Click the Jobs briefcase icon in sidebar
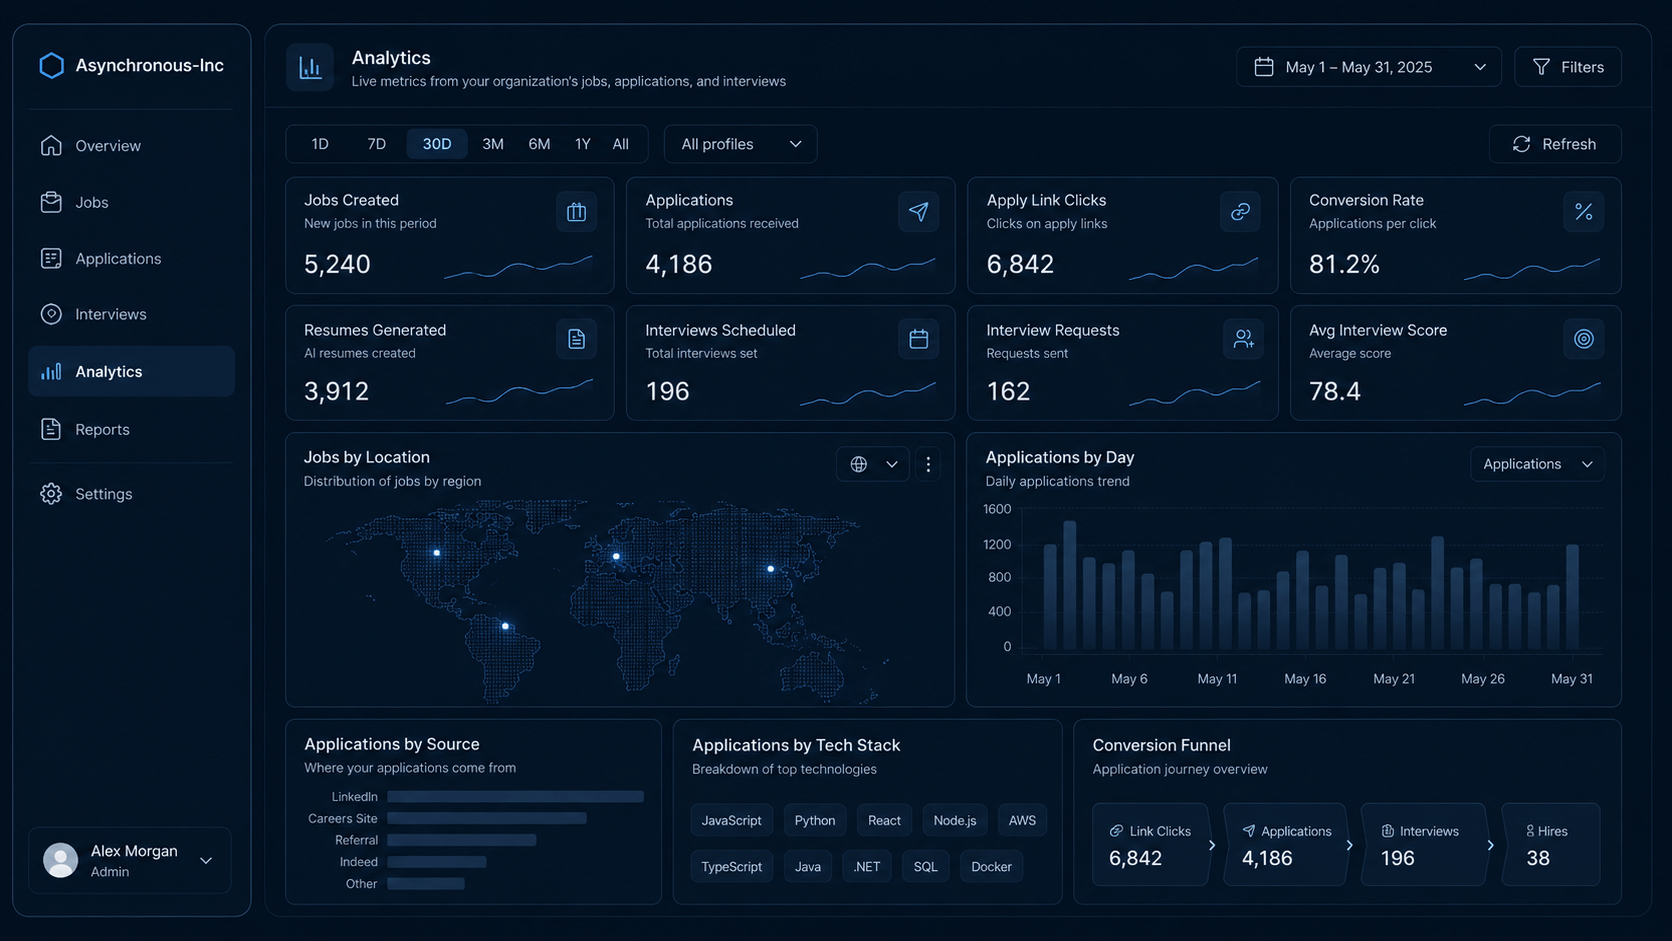The width and height of the screenshot is (1672, 941). (x=51, y=202)
